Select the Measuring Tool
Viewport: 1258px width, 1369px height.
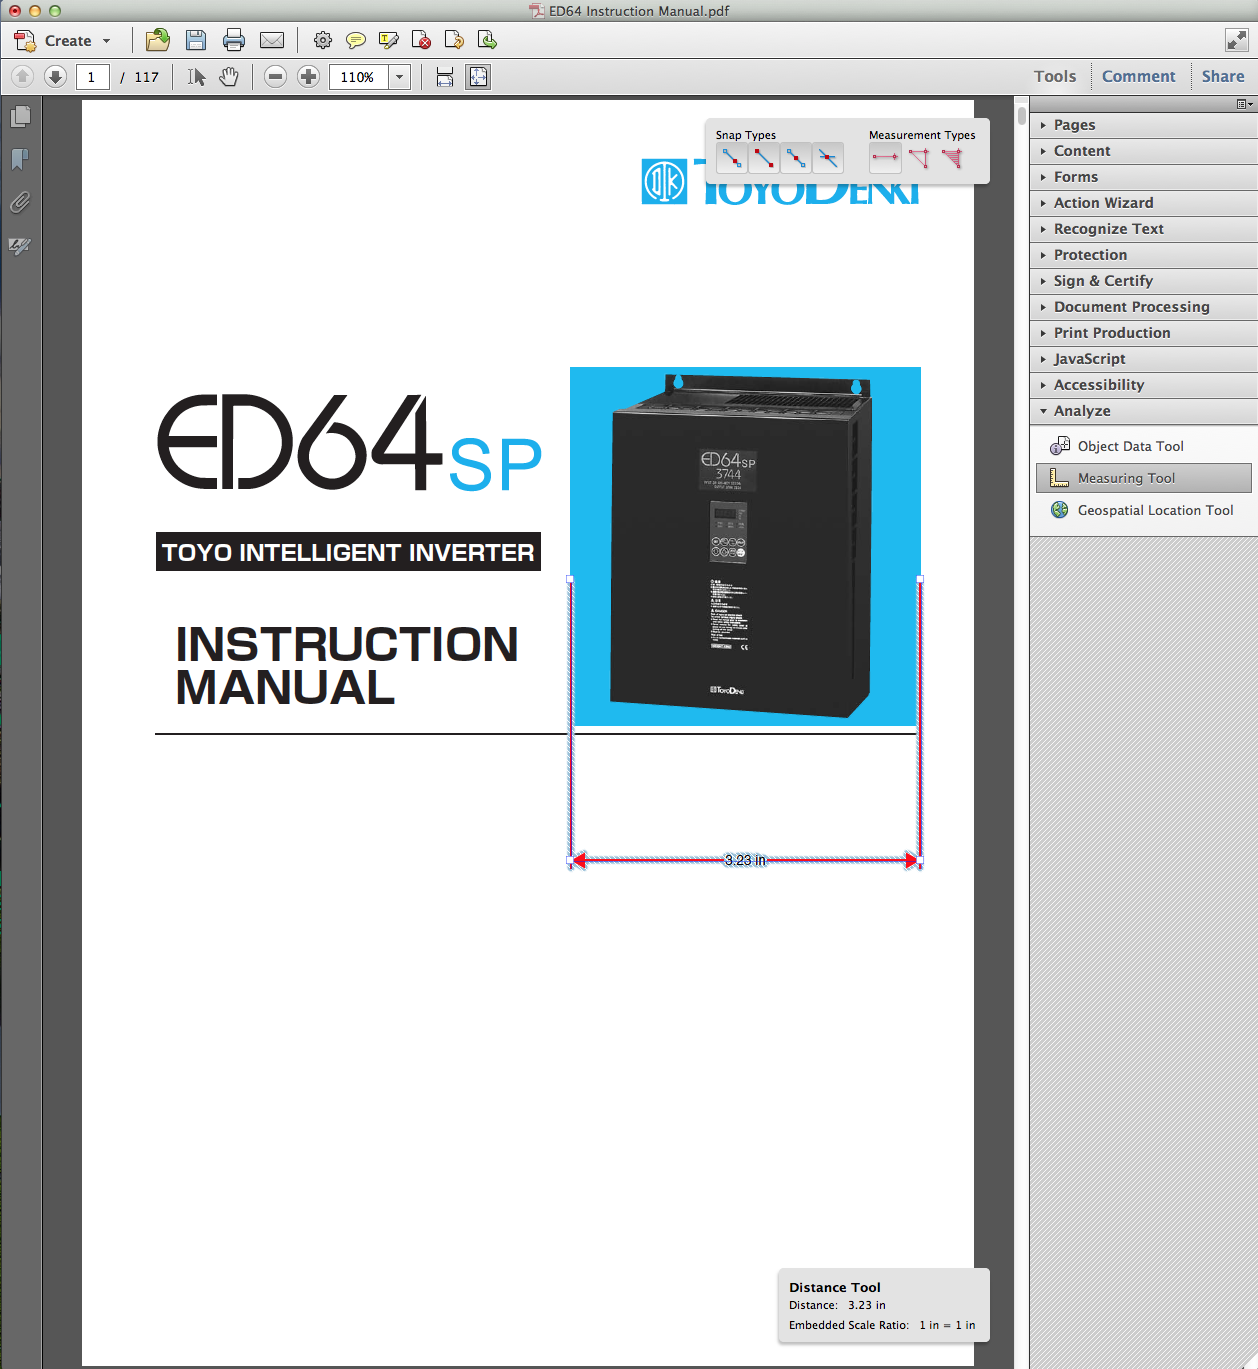[1143, 478]
